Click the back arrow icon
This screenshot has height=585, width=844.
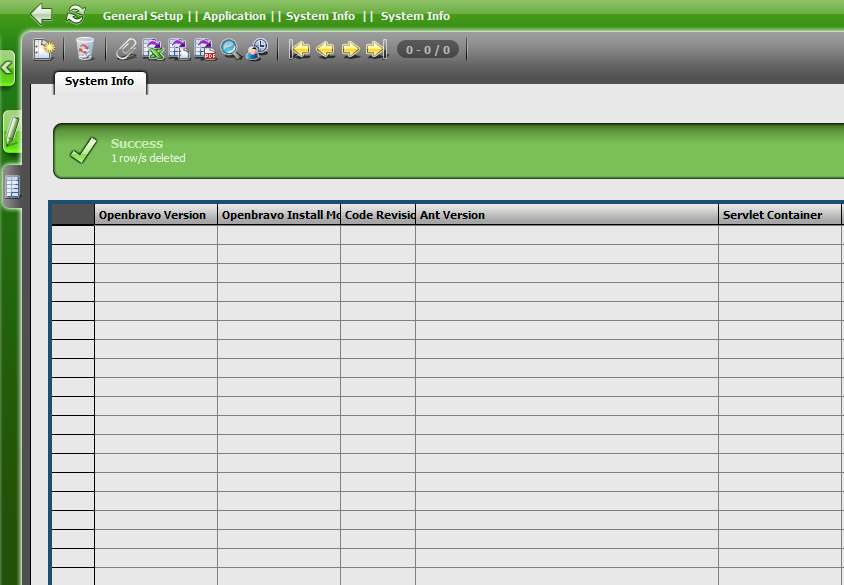(41, 15)
